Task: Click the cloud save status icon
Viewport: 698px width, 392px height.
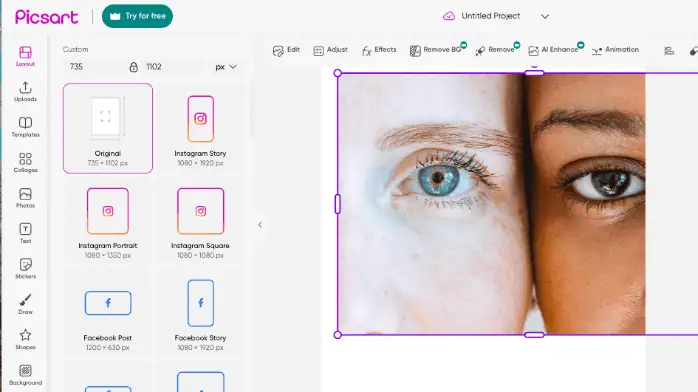Action: 449,16
